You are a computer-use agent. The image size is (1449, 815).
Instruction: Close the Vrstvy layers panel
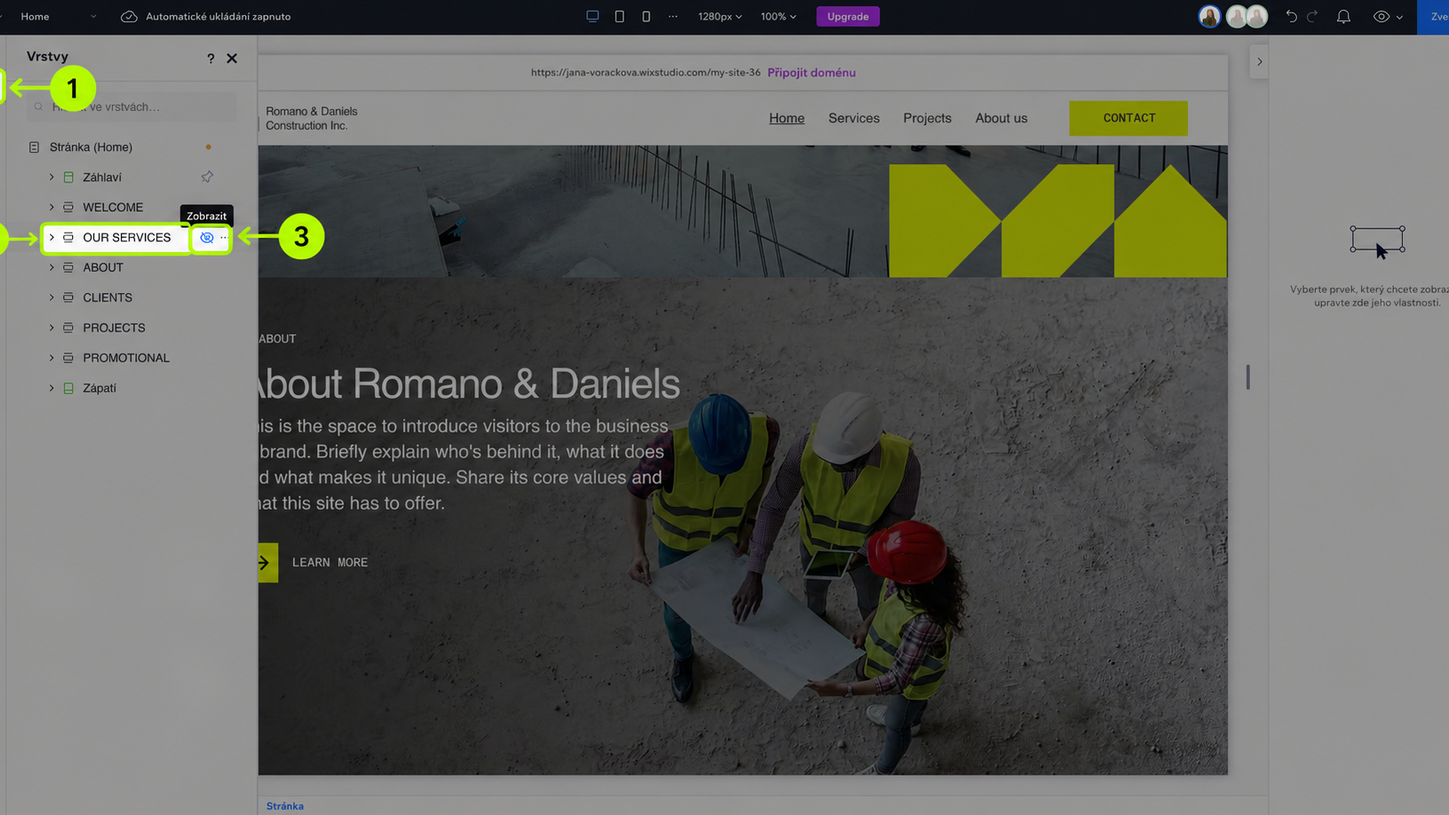coord(232,59)
